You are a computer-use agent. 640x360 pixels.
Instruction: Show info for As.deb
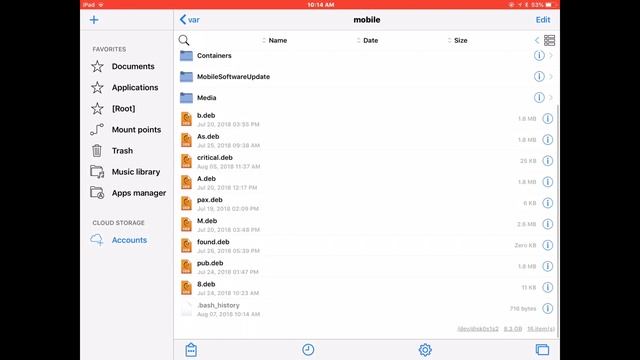547,140
